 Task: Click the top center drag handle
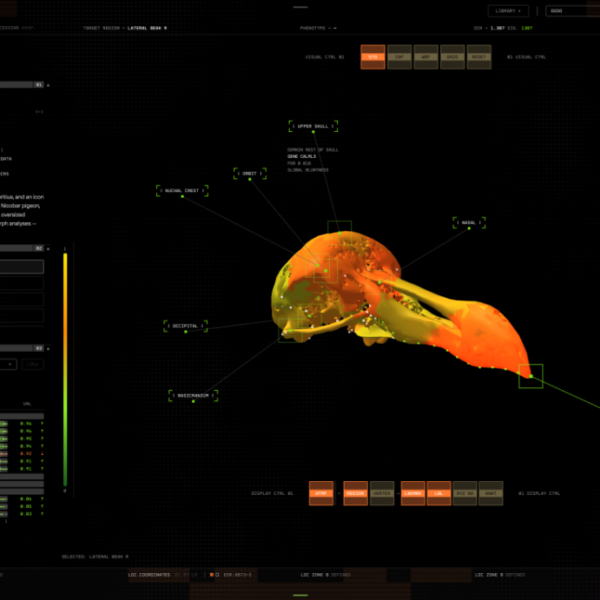[x=300, y=7]
